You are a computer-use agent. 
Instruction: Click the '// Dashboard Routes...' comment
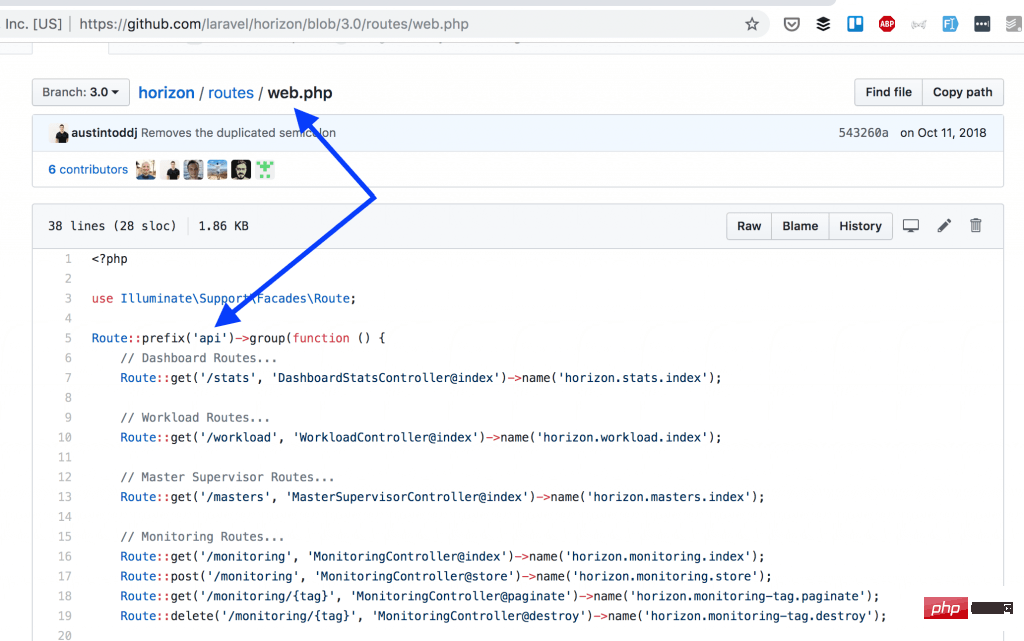click(x=199, y=358)
